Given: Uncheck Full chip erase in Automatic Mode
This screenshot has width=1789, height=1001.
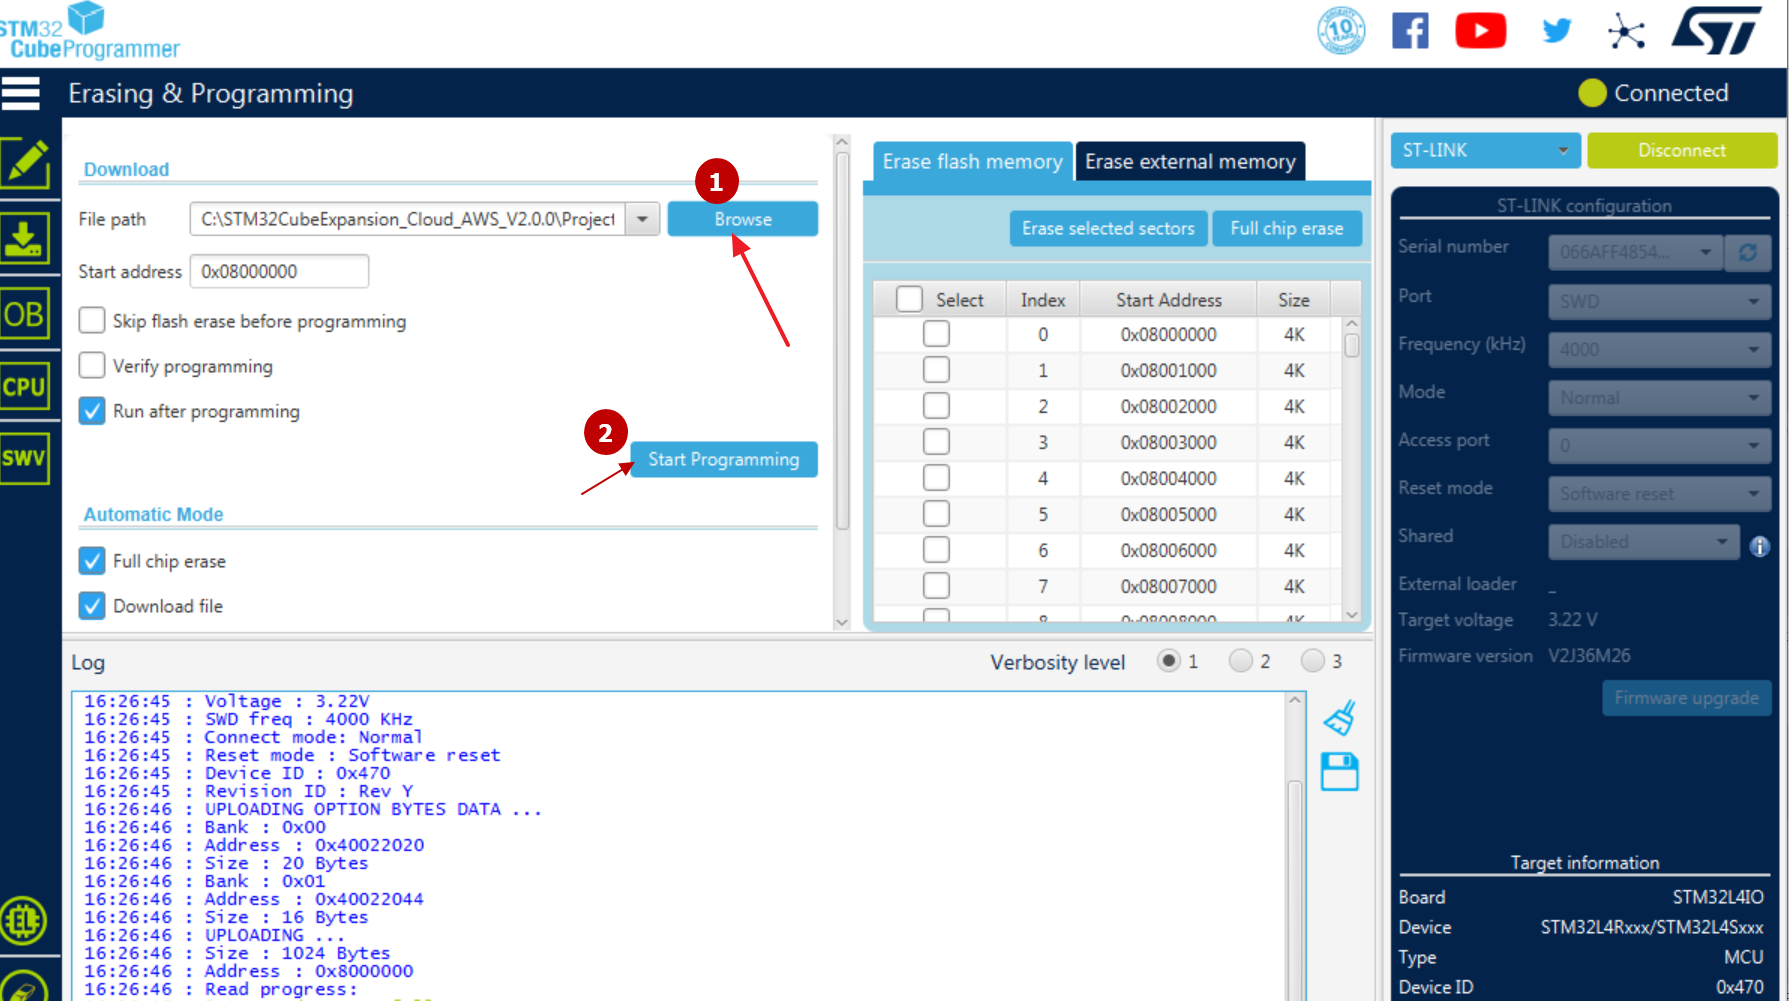Looking at the screenshot, I should click(x=92, y=561).
